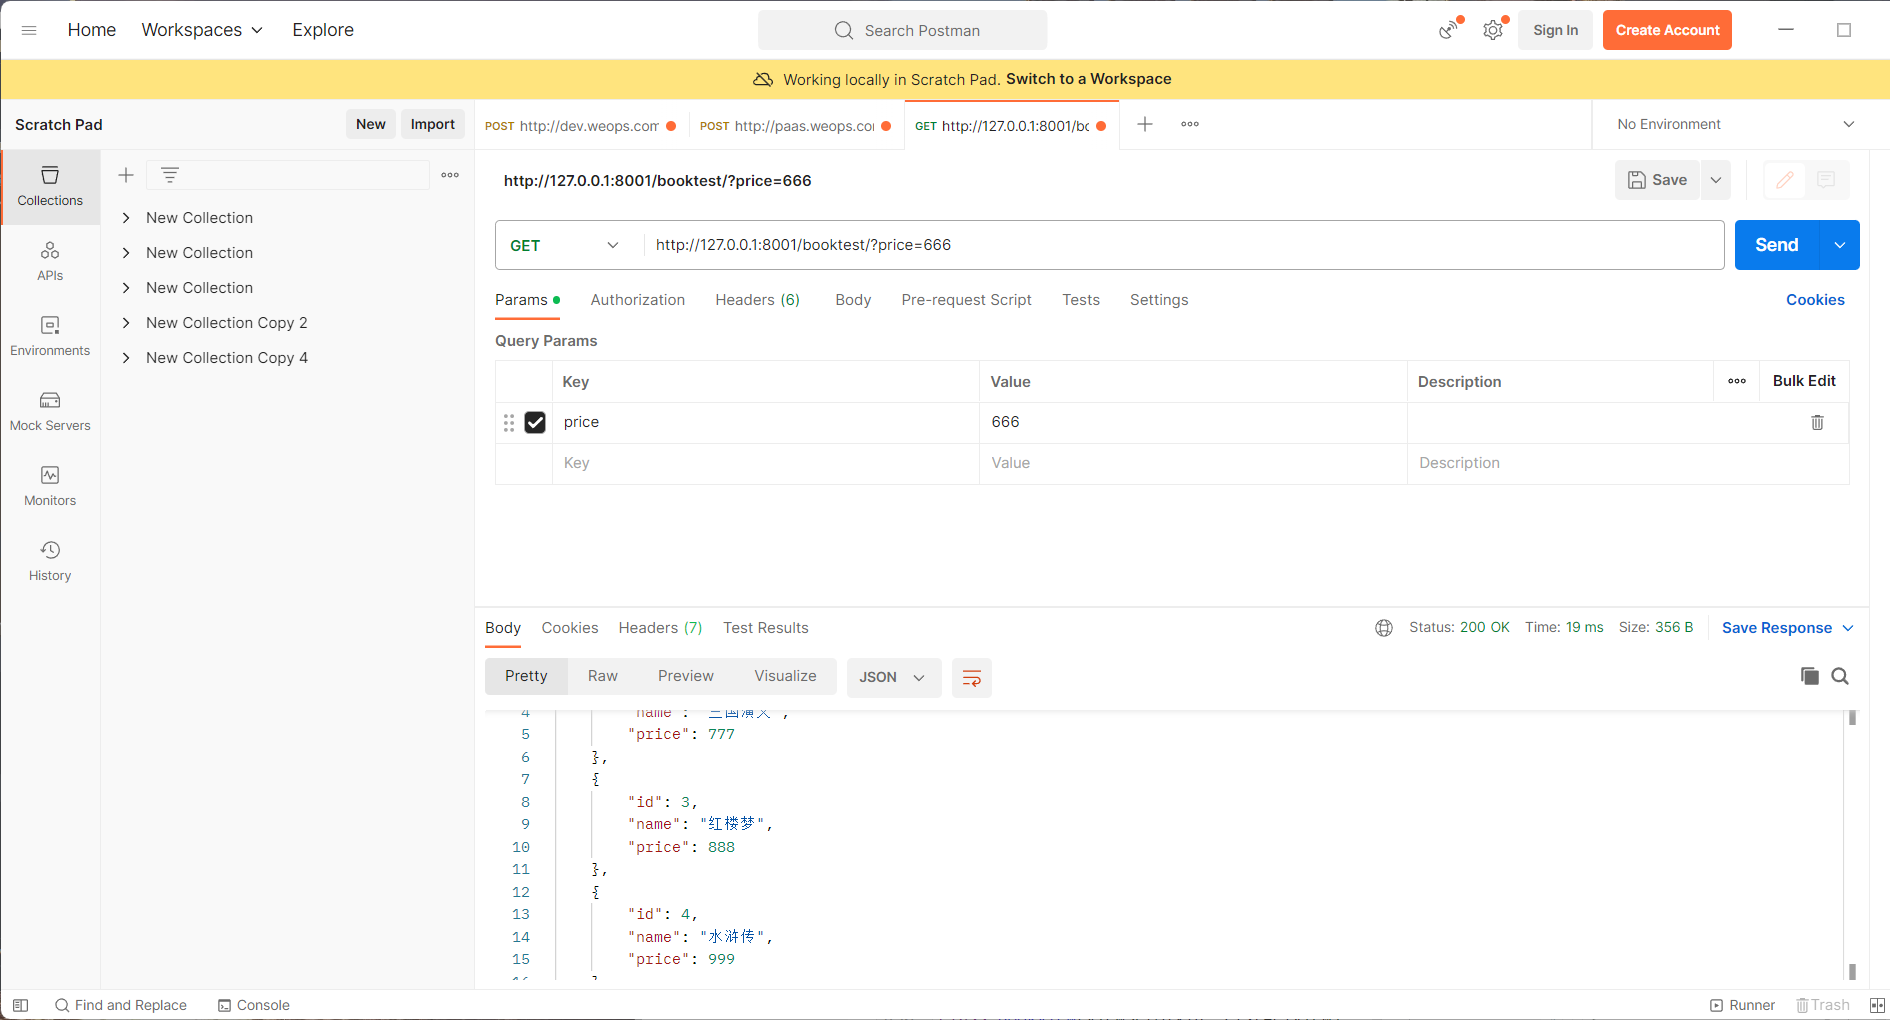The height and width of the screenshot is (1020, 1890).
Task: Open the JSON format dropdown
Action: click(x=893, y=677)
